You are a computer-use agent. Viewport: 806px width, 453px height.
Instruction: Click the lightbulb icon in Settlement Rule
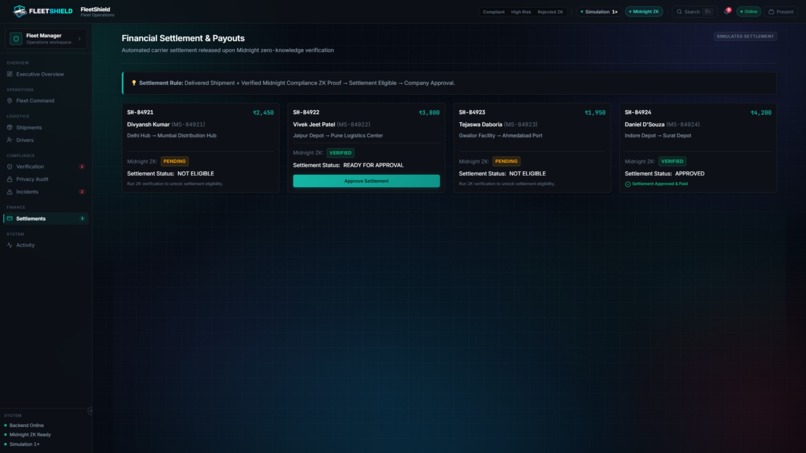134,83
